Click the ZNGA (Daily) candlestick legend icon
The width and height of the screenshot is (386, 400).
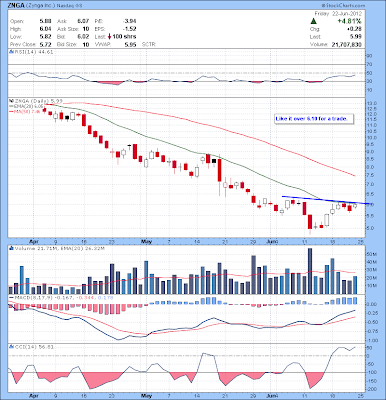(x=11, y=100)
